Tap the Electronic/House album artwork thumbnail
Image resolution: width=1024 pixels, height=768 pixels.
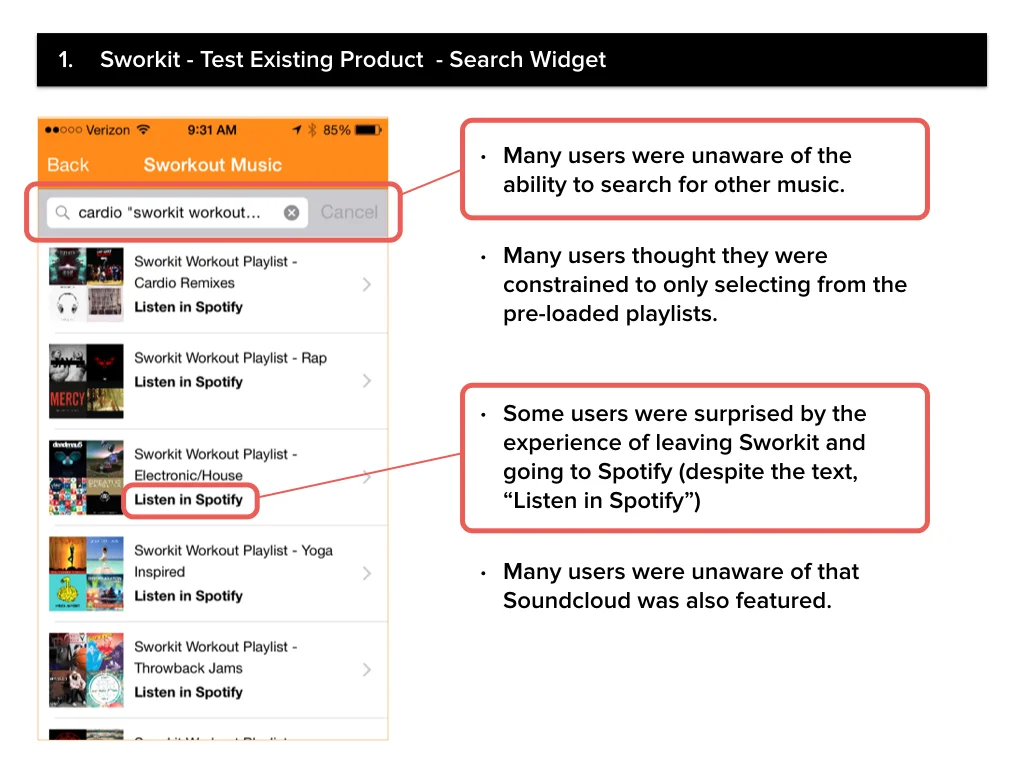(x=86, y=477)
